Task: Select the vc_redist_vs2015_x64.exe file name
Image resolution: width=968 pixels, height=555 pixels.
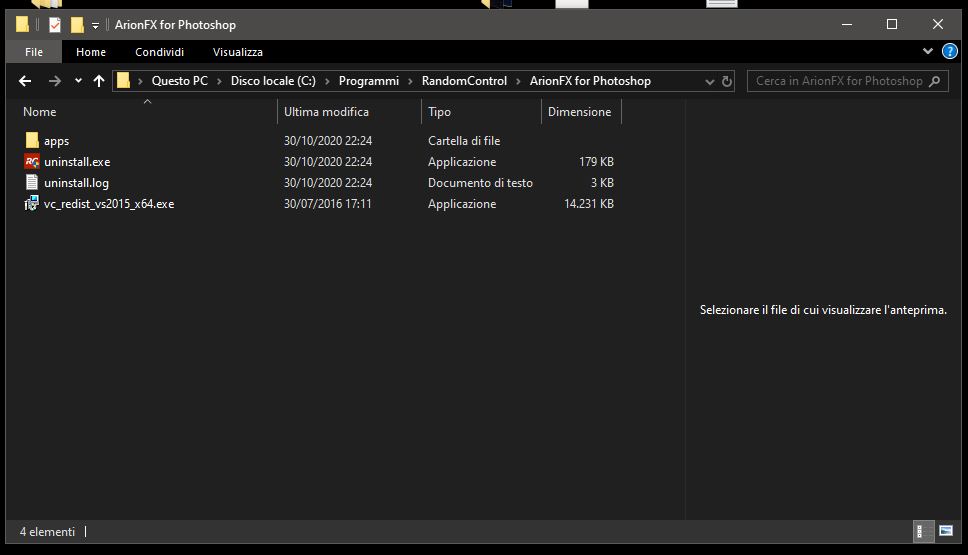Action: point(109,204)
